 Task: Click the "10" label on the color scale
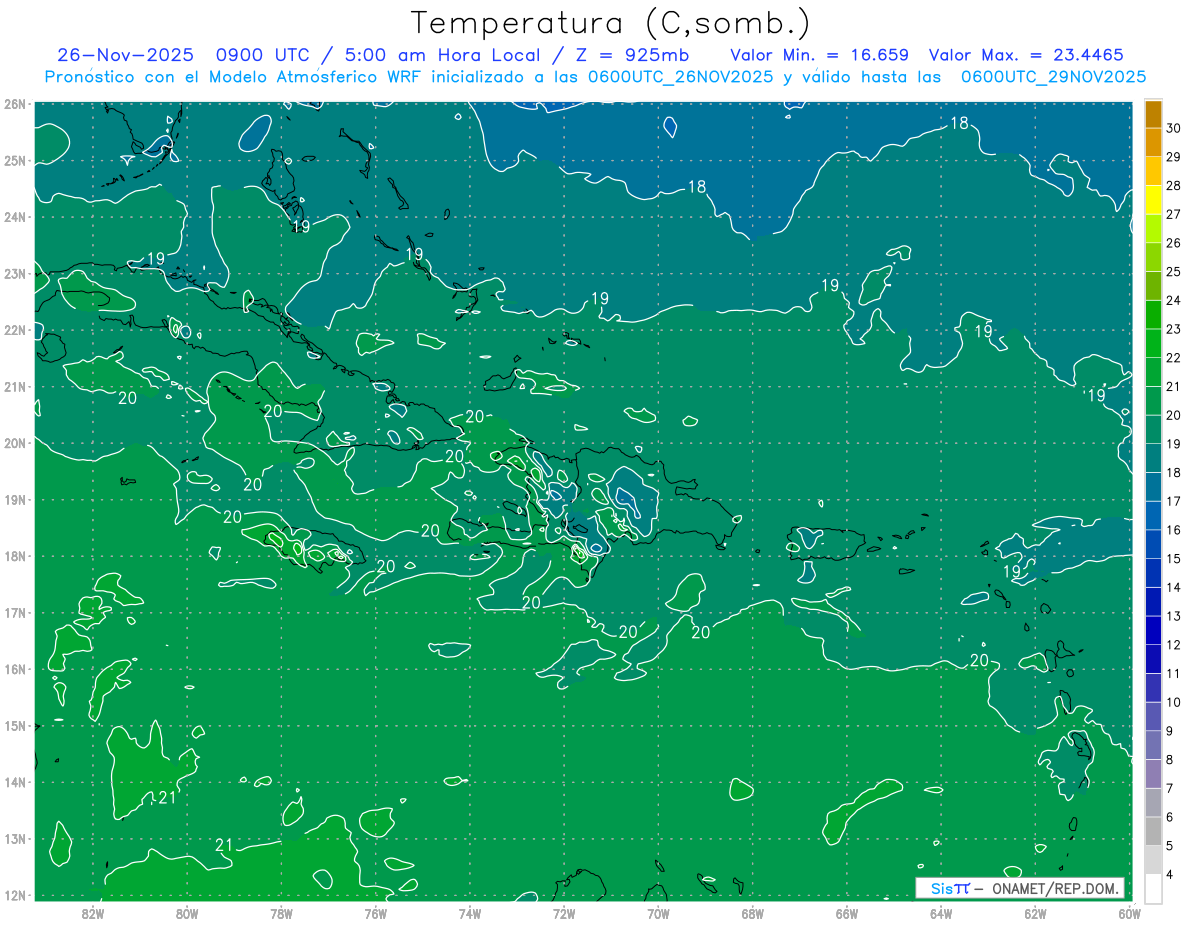(x=1174, y=702)
